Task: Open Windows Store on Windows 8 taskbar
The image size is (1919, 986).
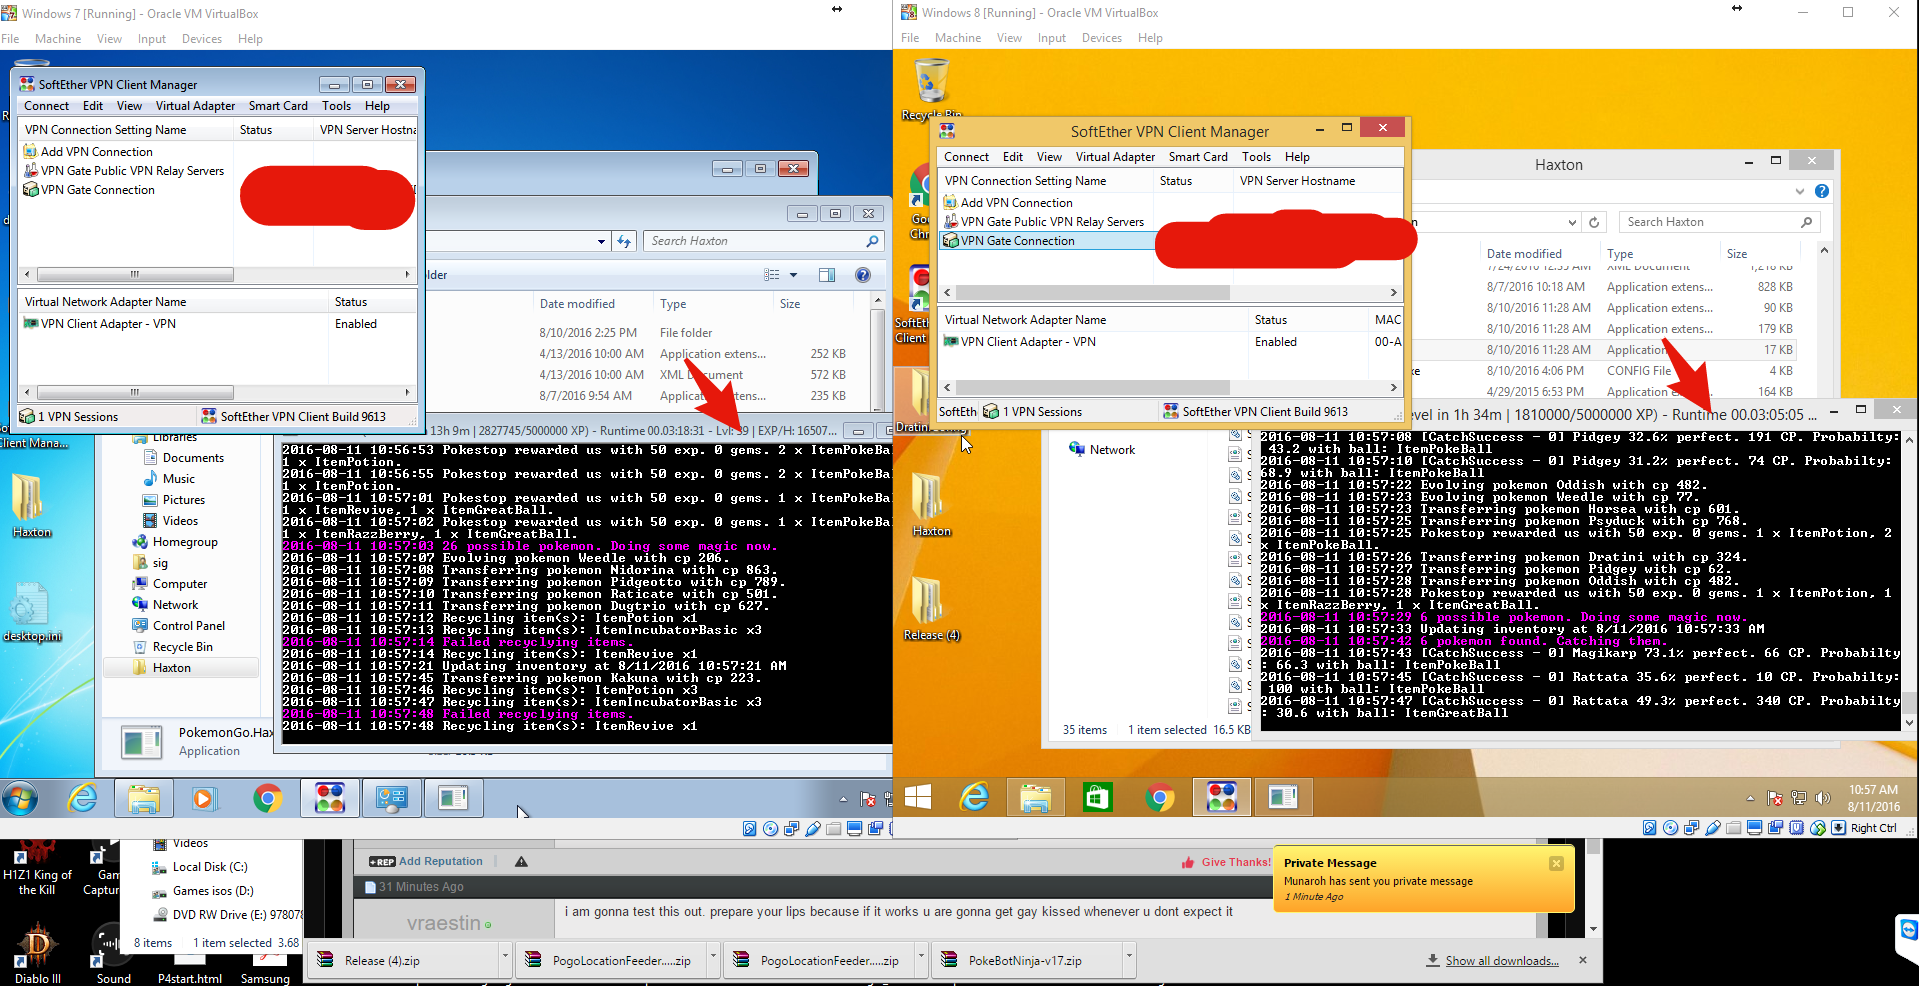Action: (1098, 797)
